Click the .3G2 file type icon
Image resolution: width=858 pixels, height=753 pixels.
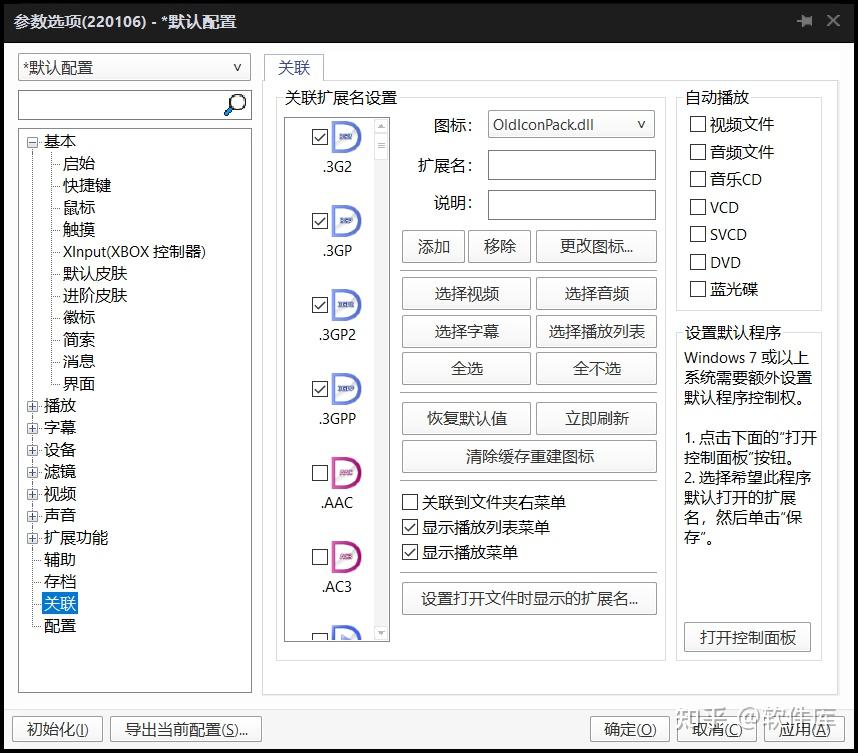[346, 137]
